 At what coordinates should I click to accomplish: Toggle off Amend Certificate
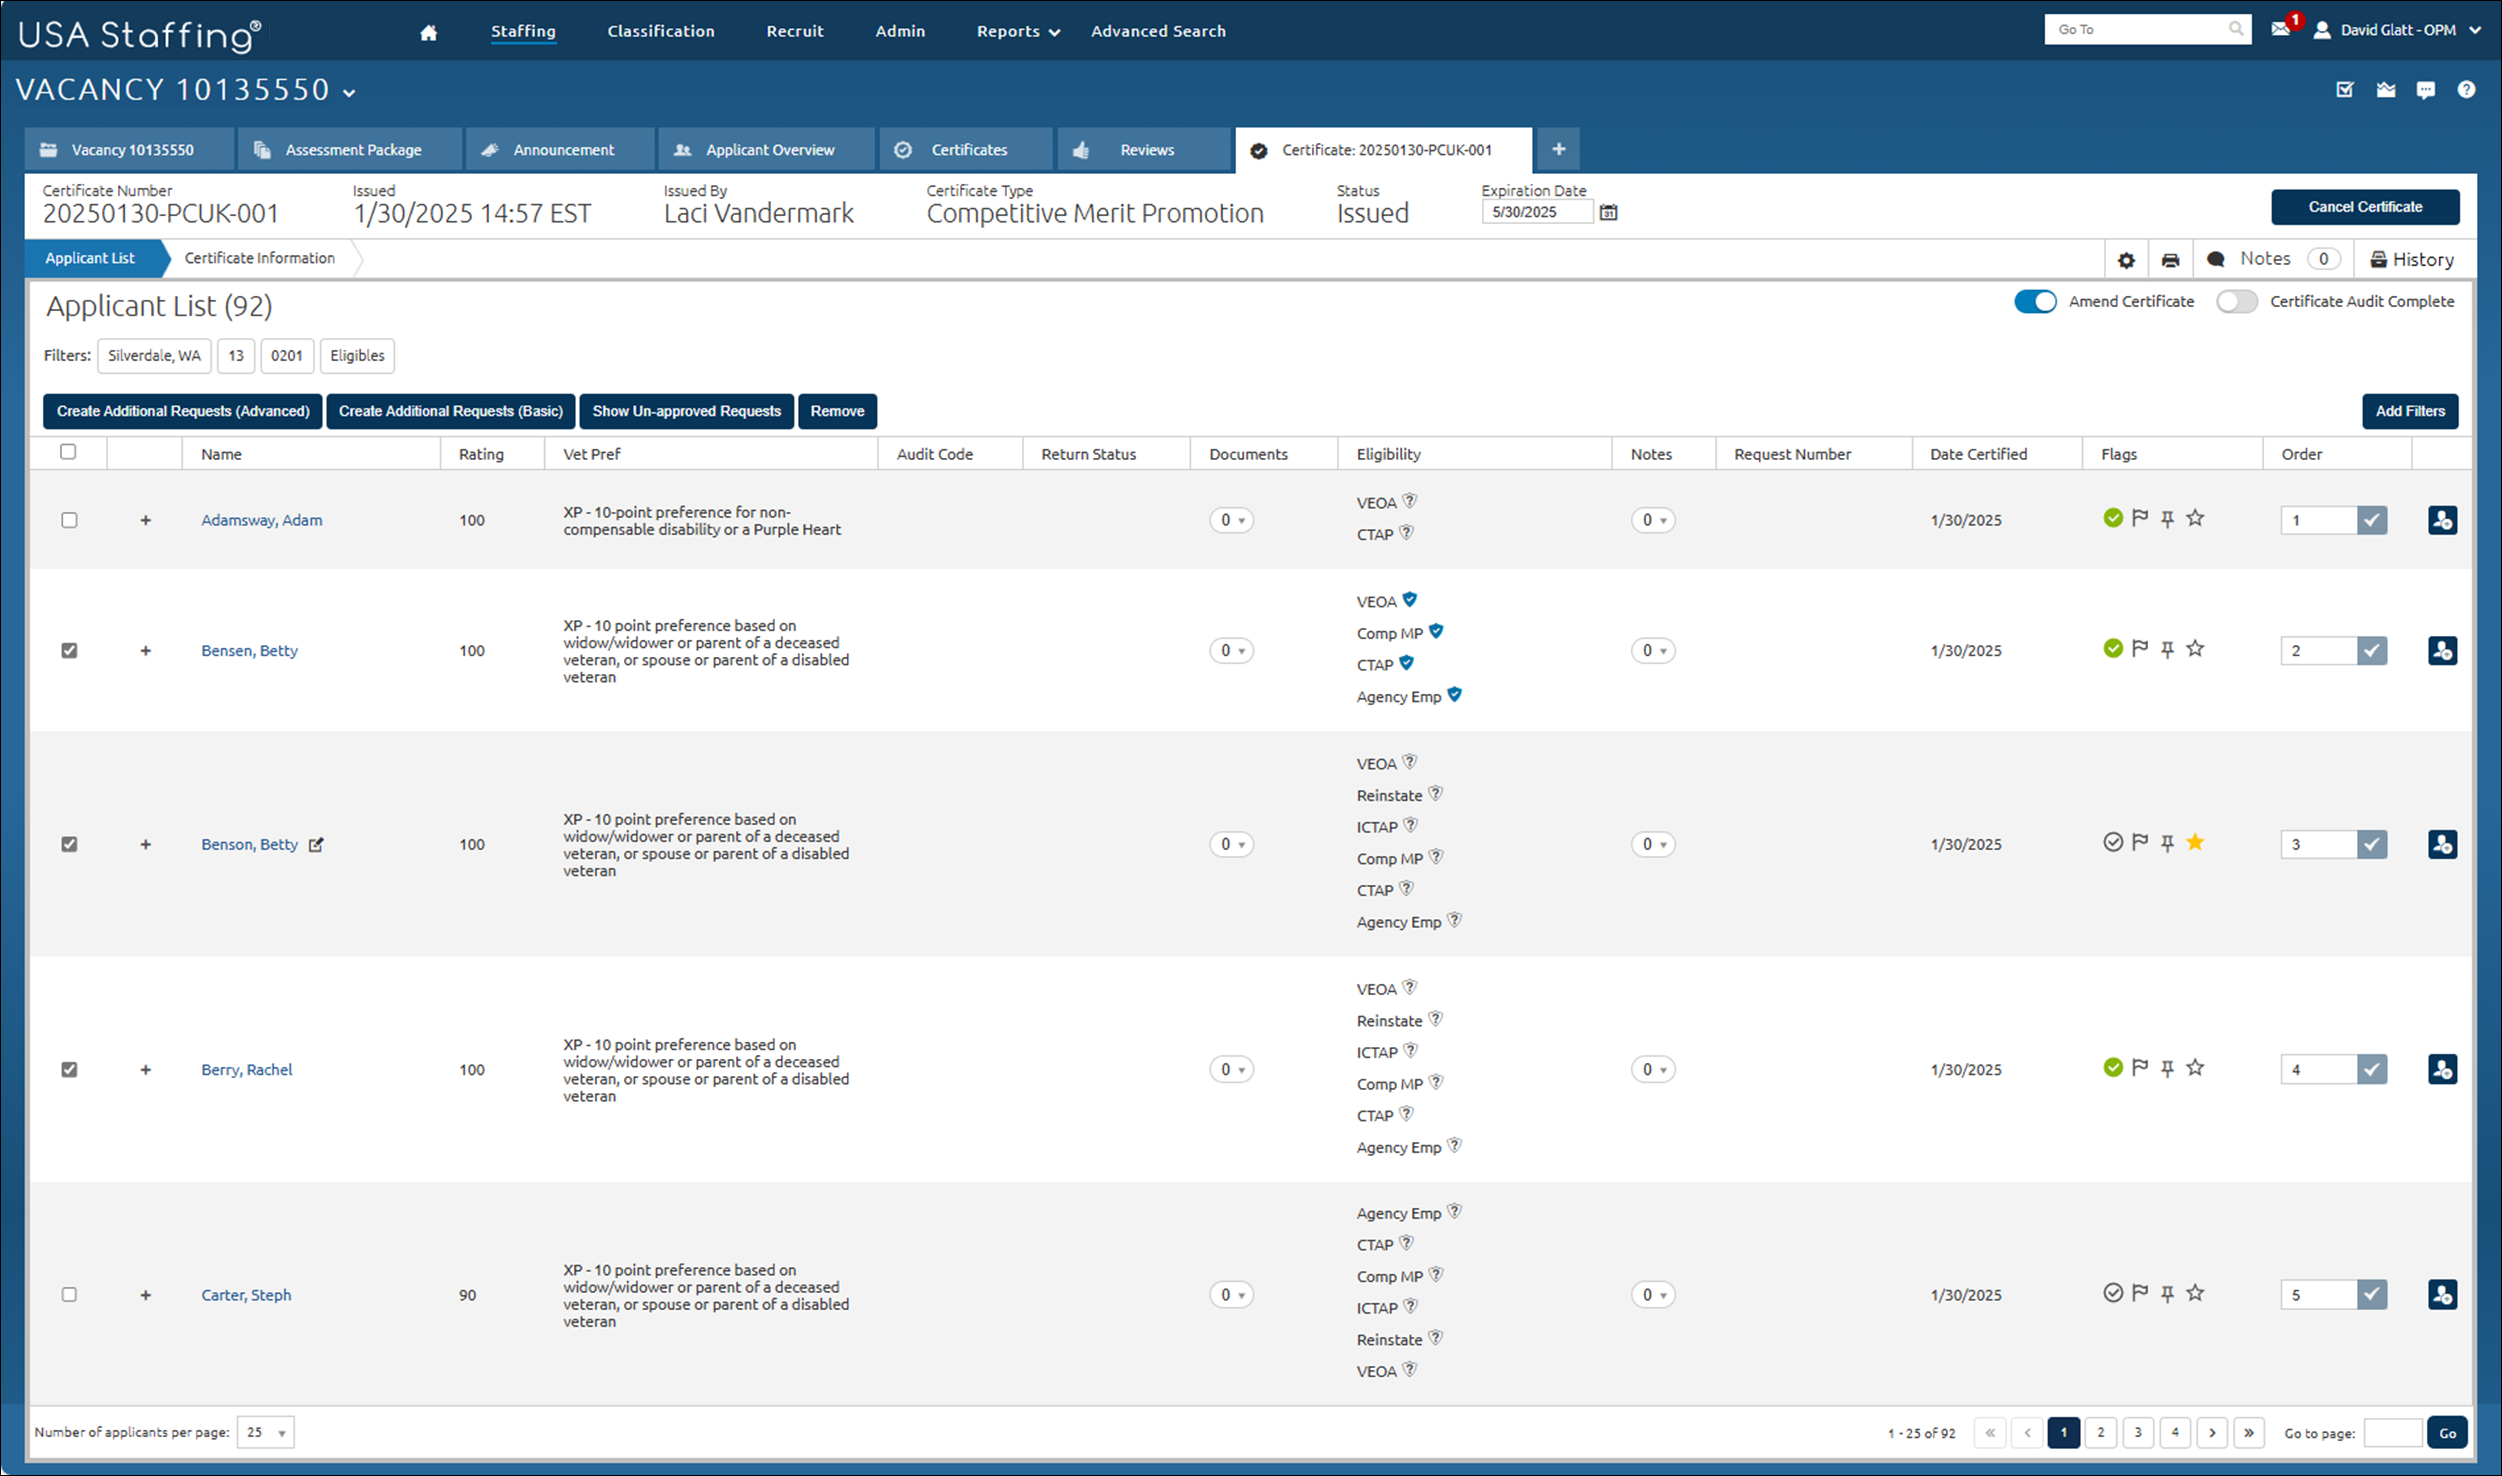coord(2036,301)
